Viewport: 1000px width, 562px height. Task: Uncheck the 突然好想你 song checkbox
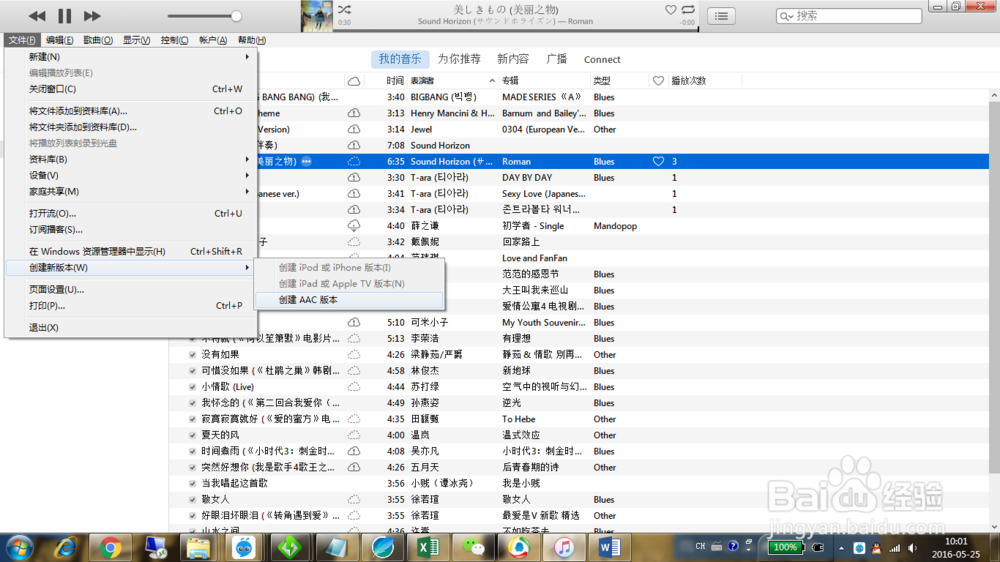click(193, 468)
